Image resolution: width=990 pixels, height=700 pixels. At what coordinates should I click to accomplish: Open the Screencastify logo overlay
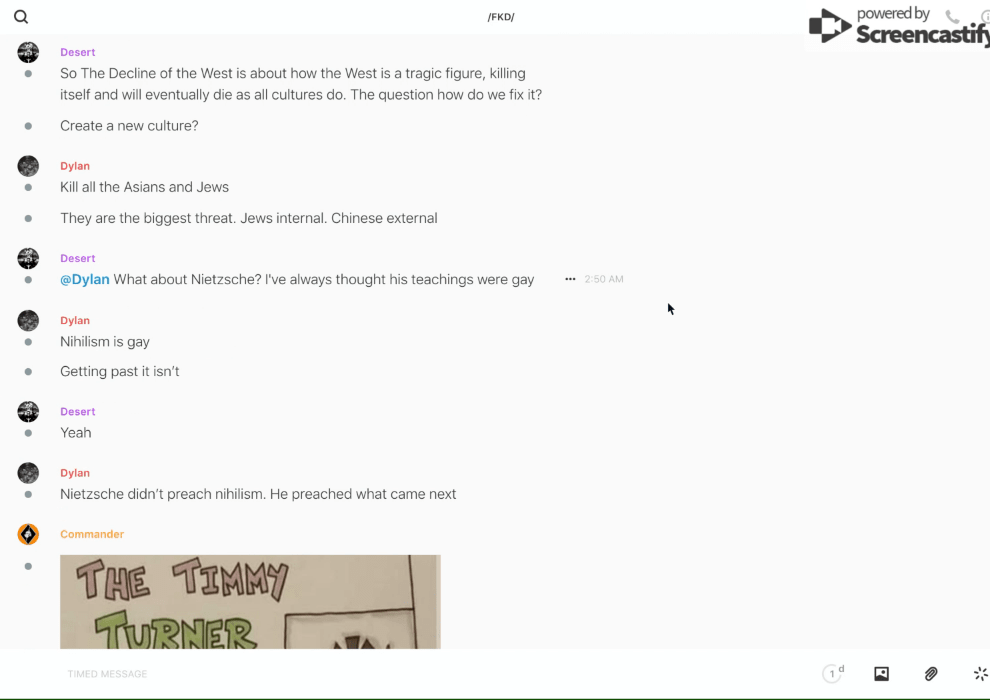pos(899,27)
